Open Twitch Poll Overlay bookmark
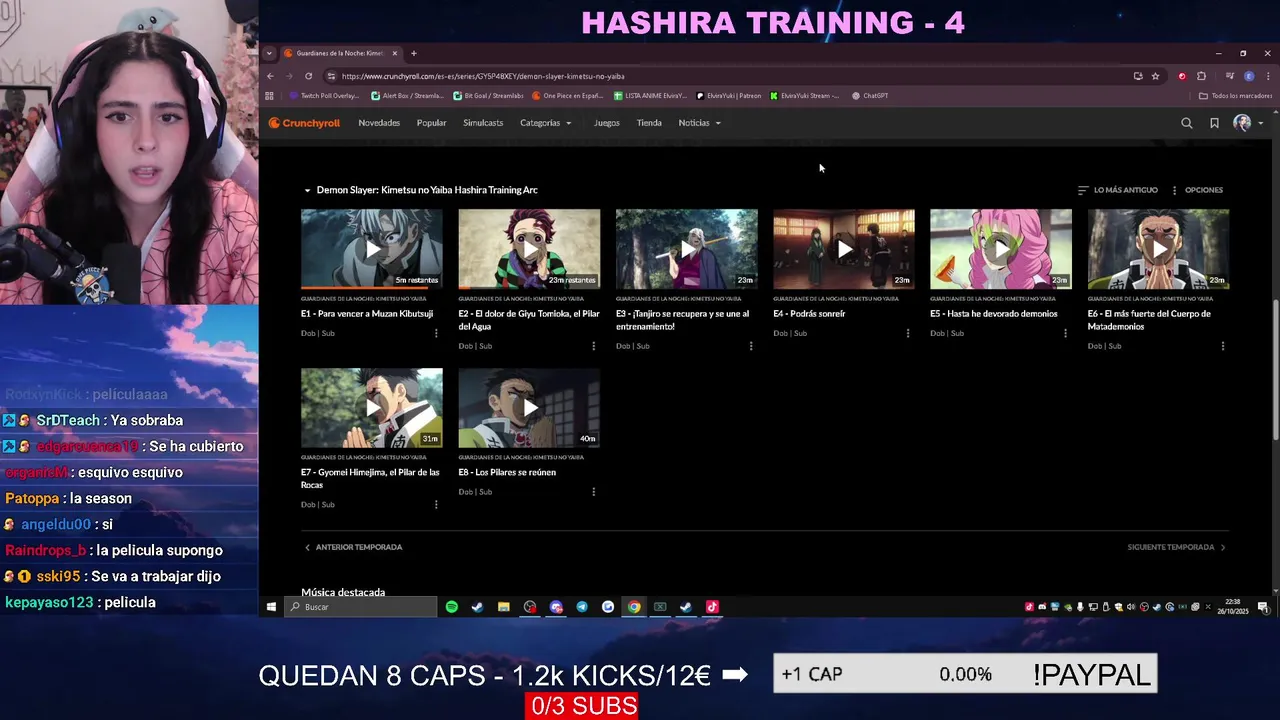 [324, 96]
